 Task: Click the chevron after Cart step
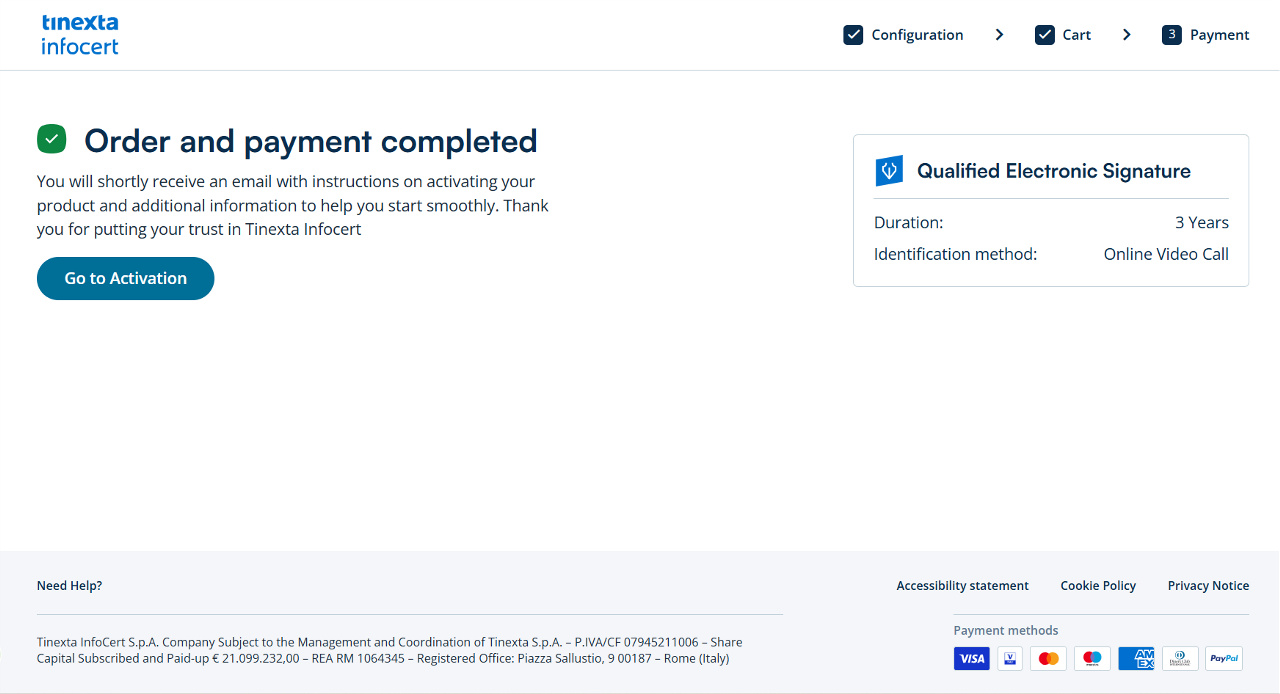tap(1127, 35)
